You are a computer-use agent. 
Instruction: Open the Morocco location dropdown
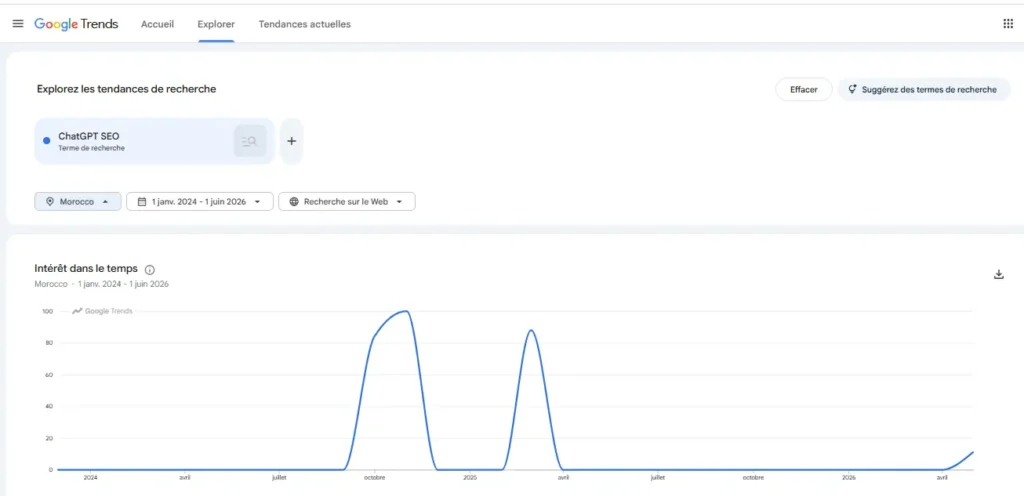[x=78, y=202]
